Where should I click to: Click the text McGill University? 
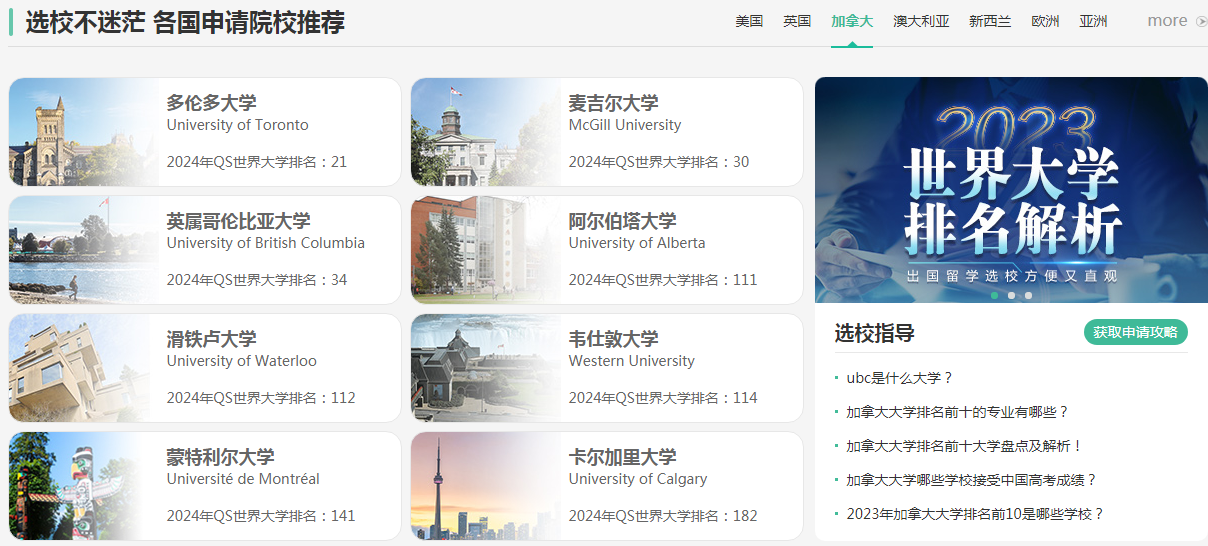[625, 125]
